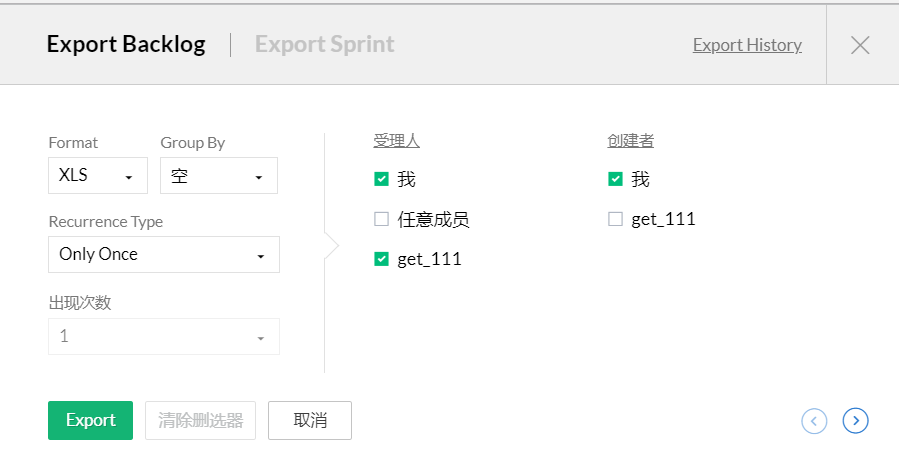Toggle the 我 checkbox under 受理人

pos(381,179)
